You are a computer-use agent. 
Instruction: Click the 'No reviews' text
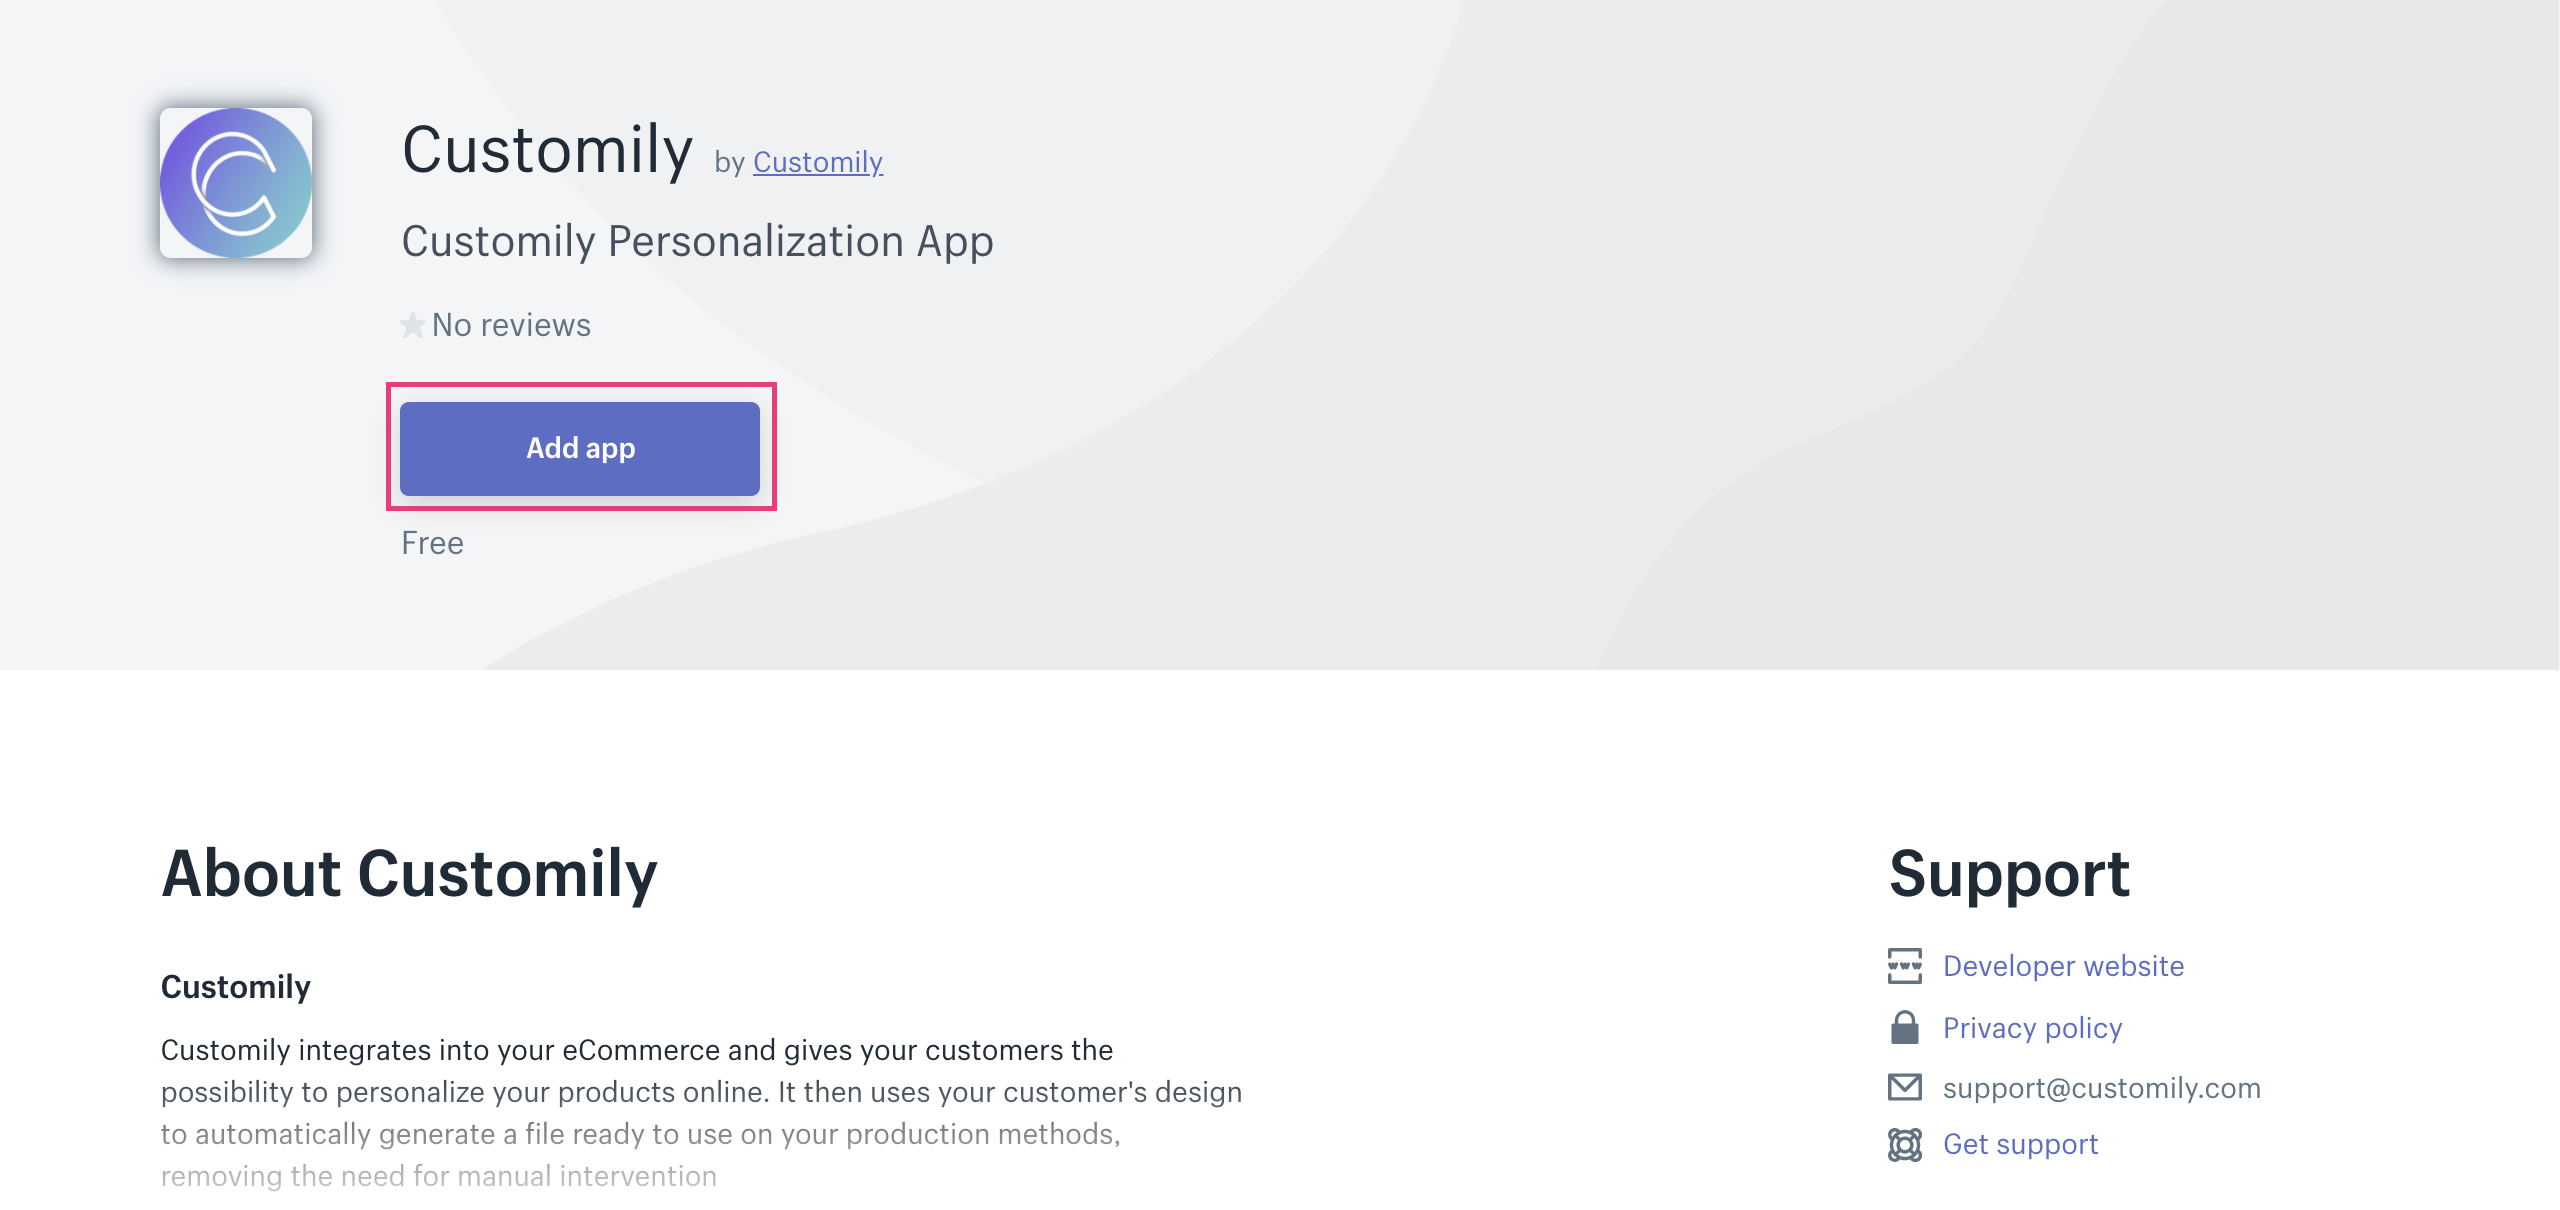pos(511,325)
